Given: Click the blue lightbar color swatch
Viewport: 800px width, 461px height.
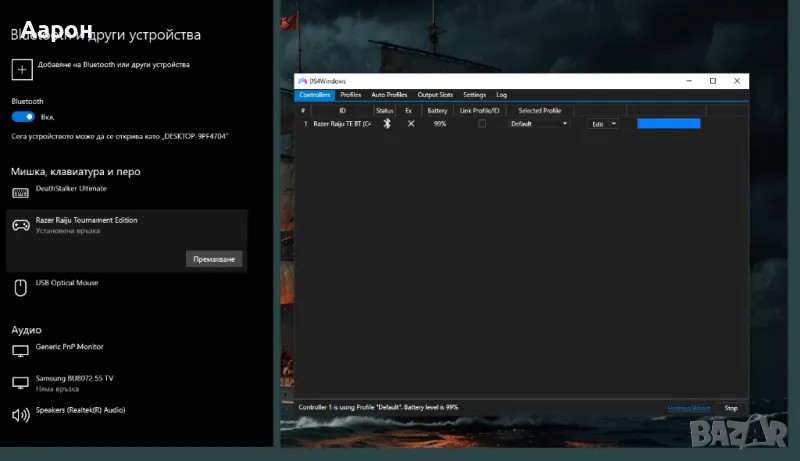Looking at the screenshot, I should (x=668, y=124).
